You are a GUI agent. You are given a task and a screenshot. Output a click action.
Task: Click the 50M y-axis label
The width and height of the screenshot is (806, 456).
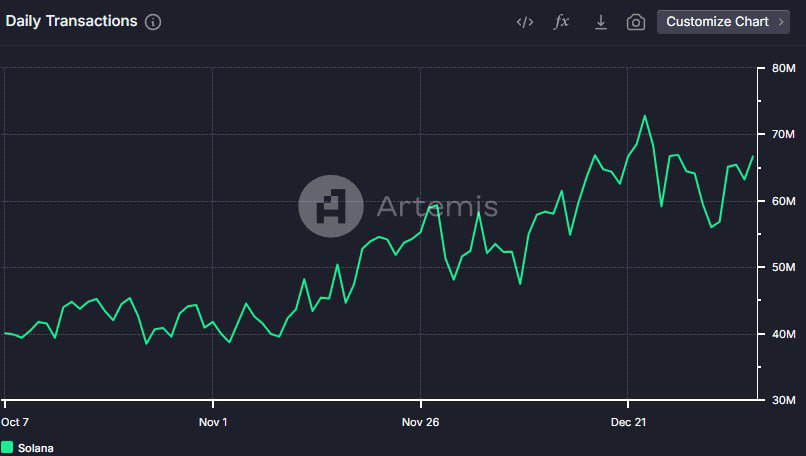click(782, 267)
